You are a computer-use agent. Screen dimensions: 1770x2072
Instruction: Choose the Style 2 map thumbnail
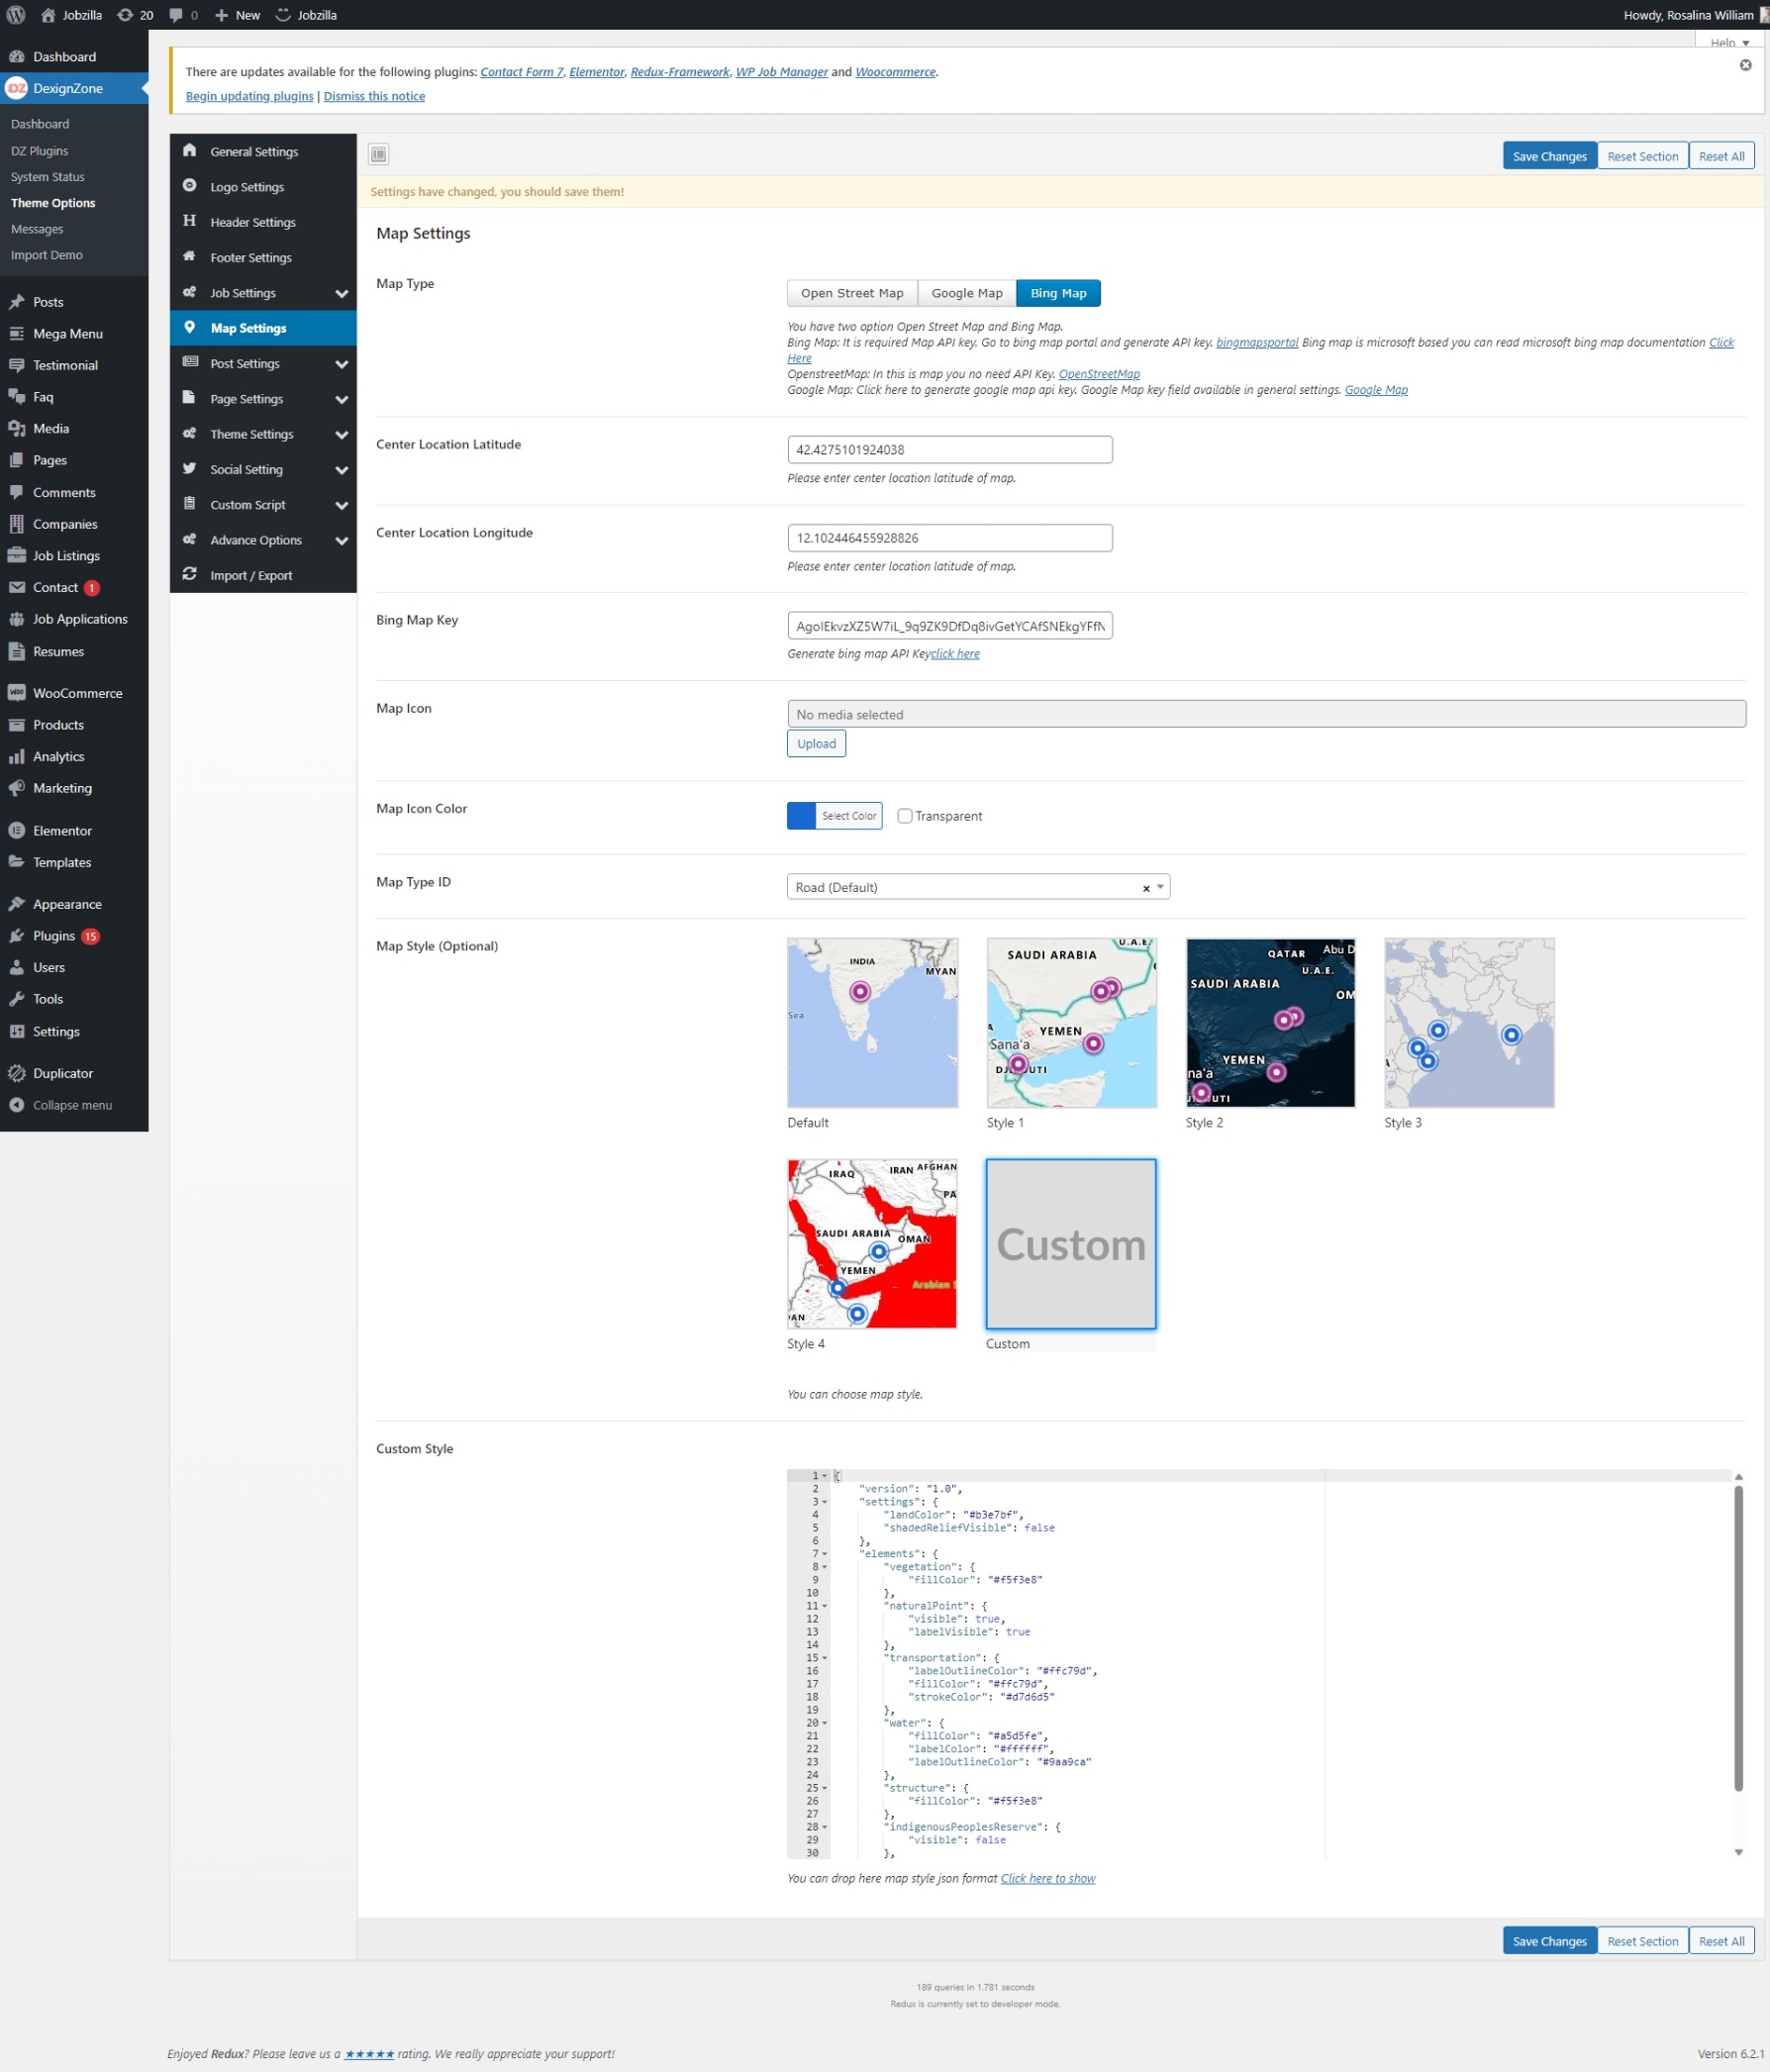pos(1269,1022)
